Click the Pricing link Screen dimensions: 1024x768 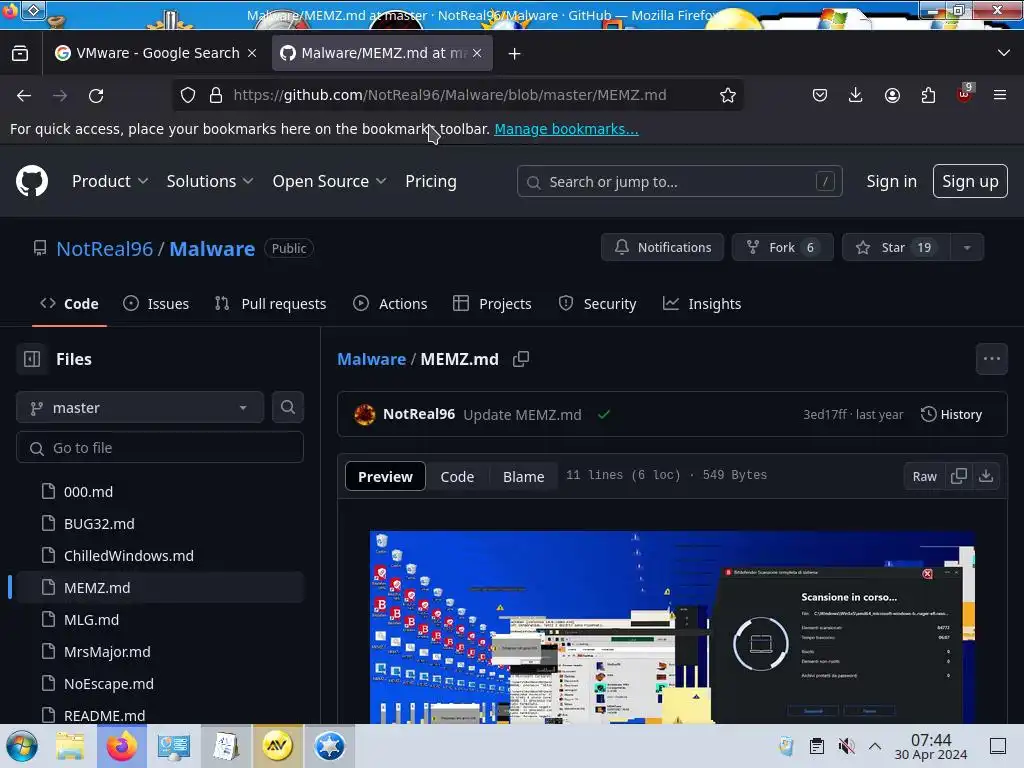(430, 181)
